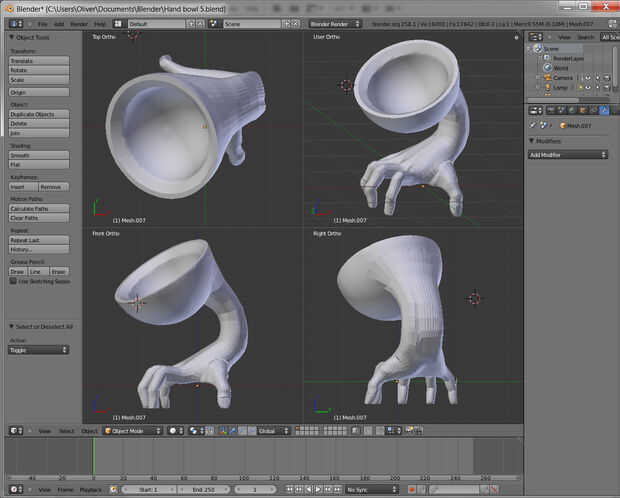Open the pivot point selector
The height and width of the screenshot is (498, 620).
196,430
